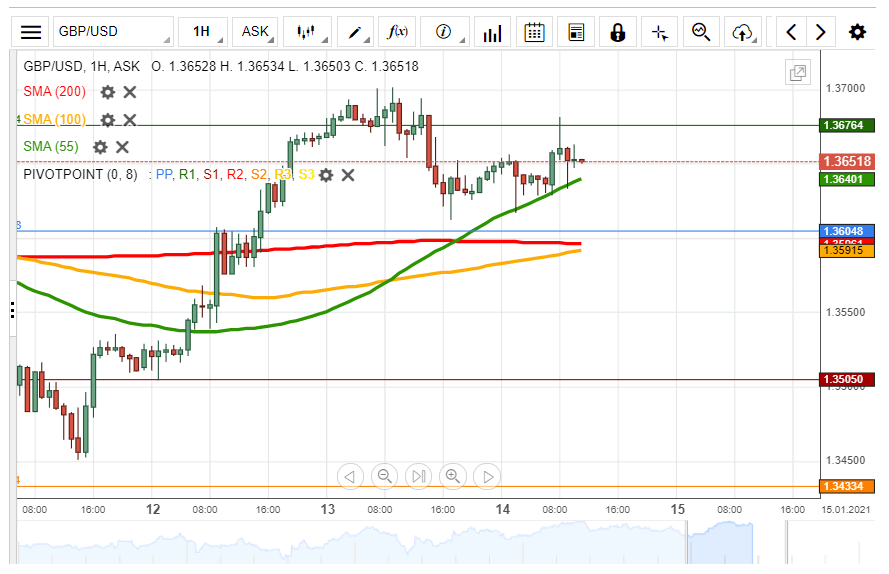Shift chart back with left chevron
The height and width of the screenshot is (574, 889).
[x=791, y=32]
